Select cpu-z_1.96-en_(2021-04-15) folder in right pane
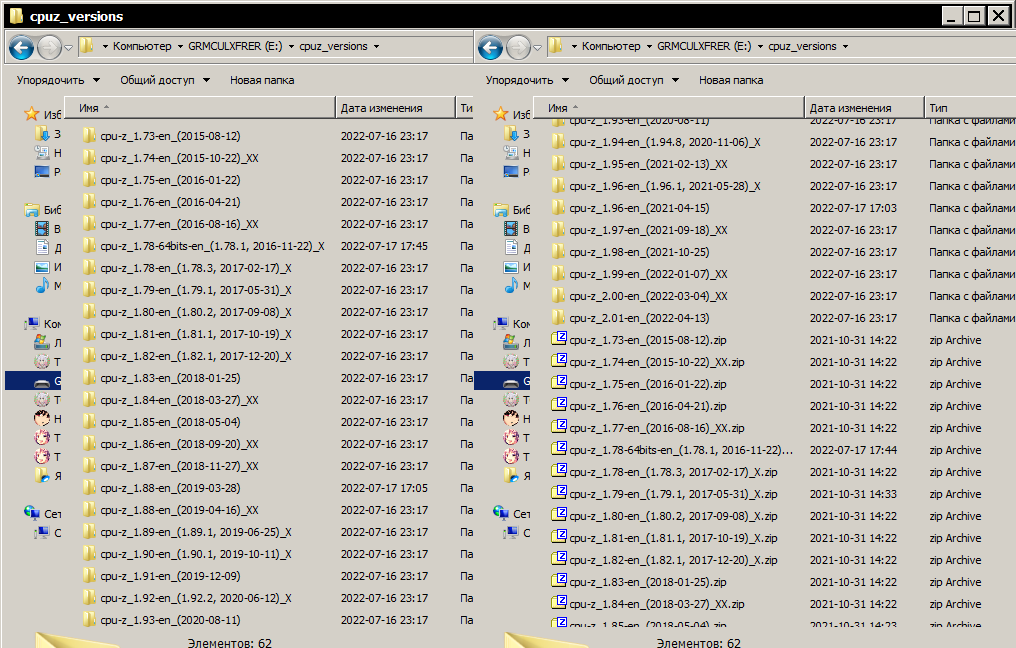The width and height of the screenshot is (1016, 648). (x=640, y=207)
